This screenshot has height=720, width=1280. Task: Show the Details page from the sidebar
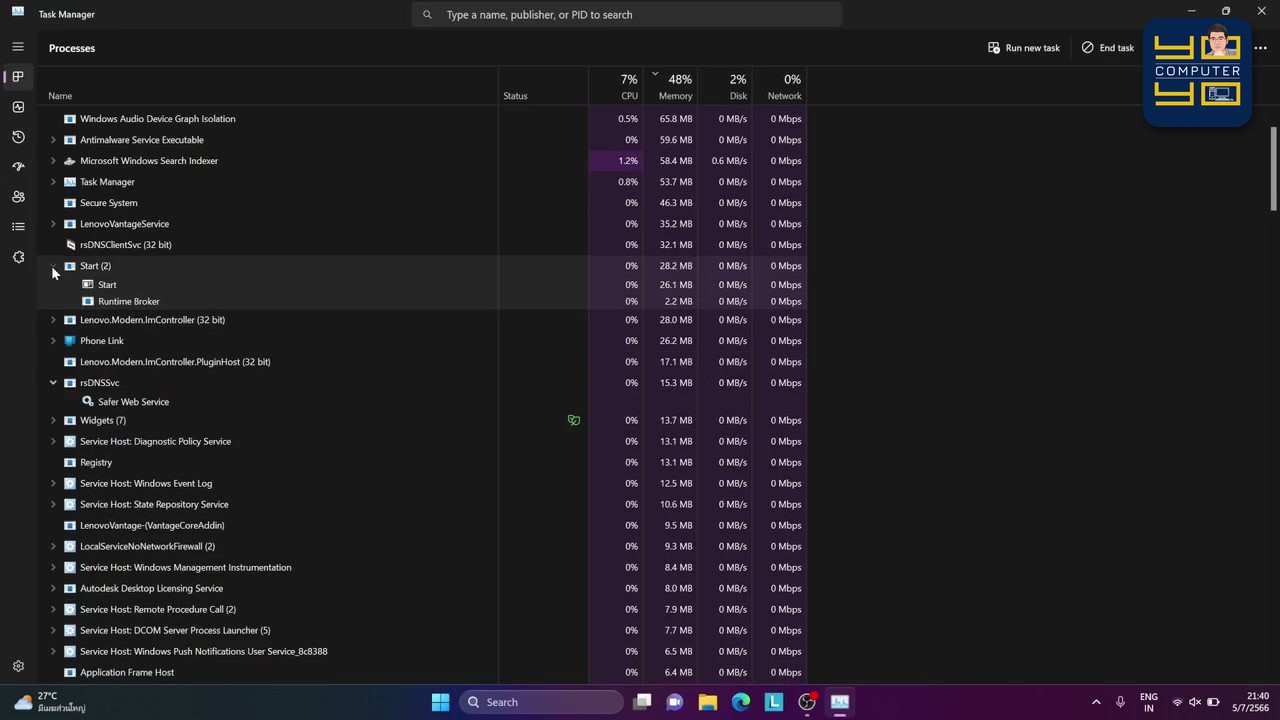tap(18, 227)
